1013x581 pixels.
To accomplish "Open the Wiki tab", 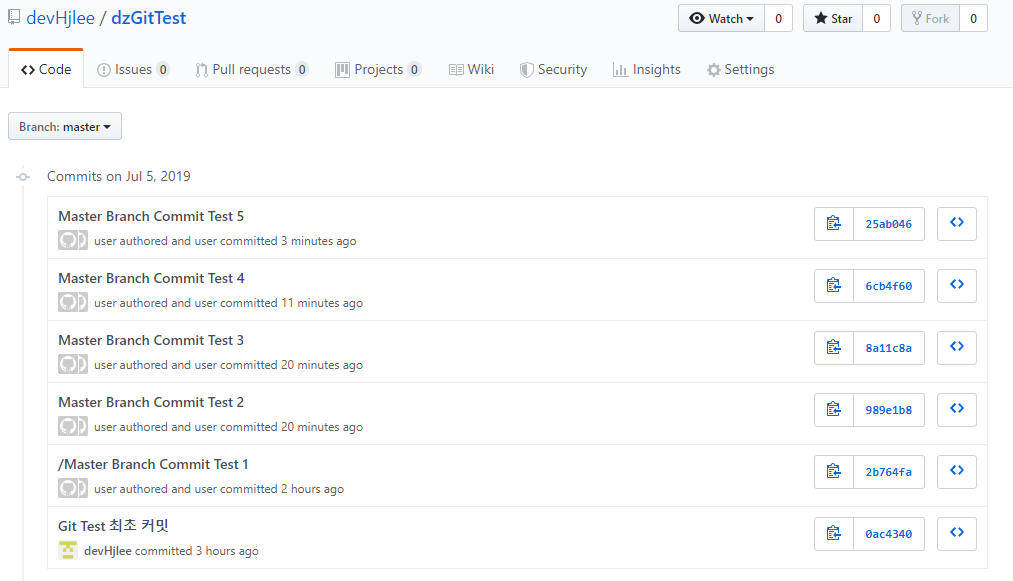I will coord(472,69).
